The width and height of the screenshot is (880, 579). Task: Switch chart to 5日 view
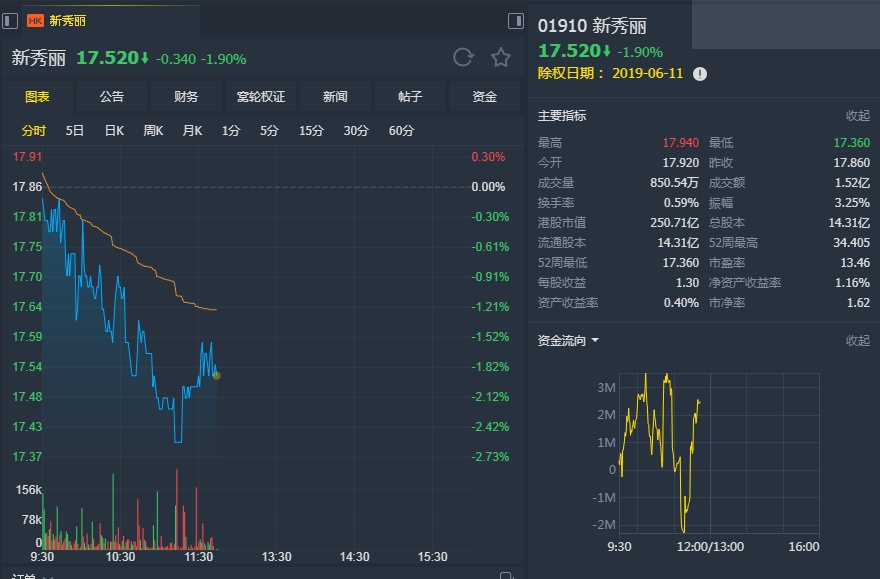(75, 130)
